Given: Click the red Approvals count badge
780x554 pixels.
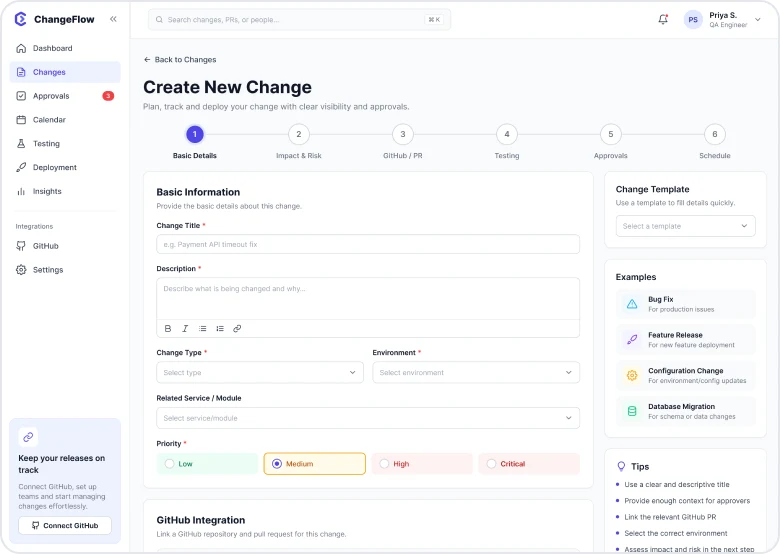Looking at the screenshot, I should (x=108, y=96).
